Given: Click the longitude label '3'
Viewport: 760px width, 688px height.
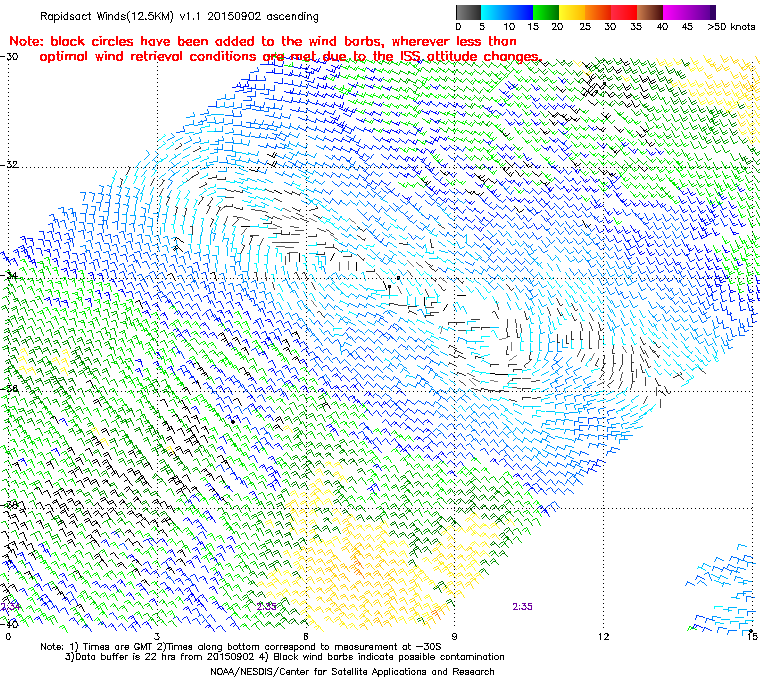Looking at the screenshot, I should [157, 636].
